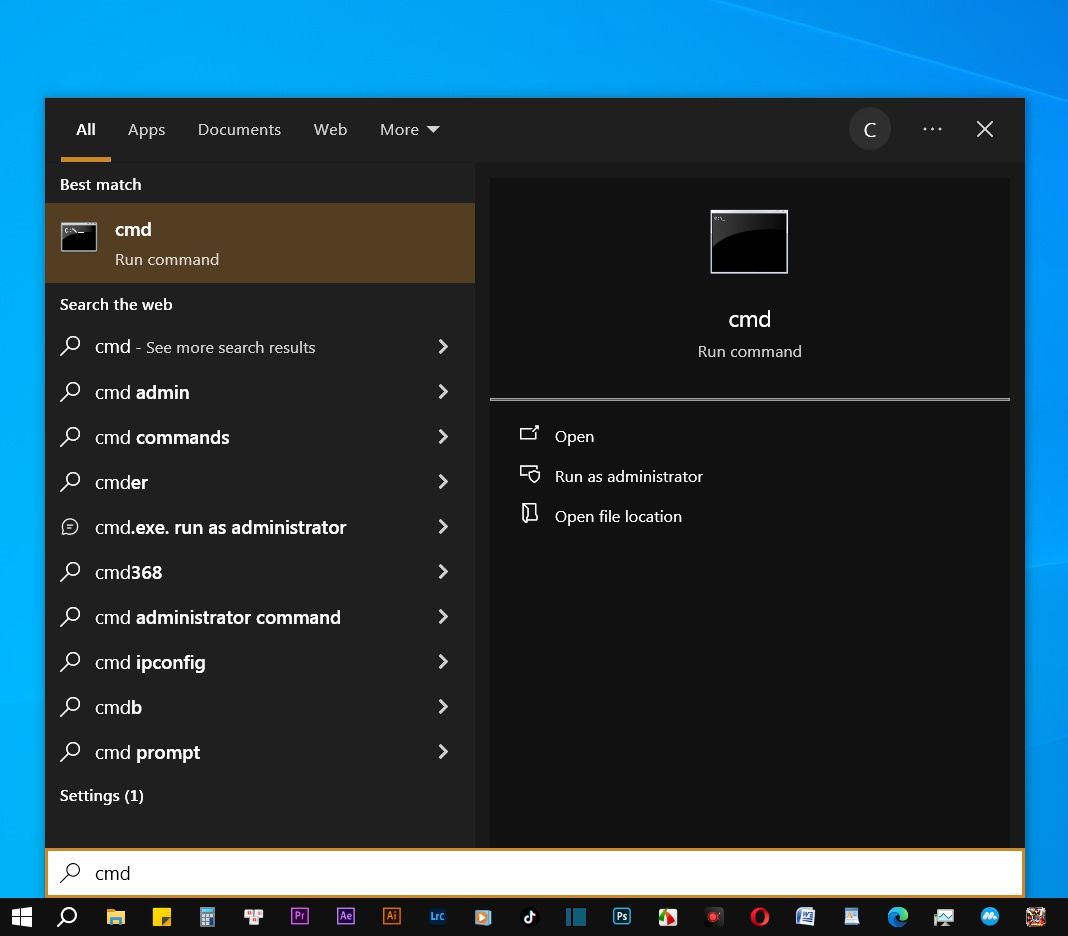Viewport: 1068px width, 936px height.
Task: Click the search box containing cmd
Action: coord(535,873)
